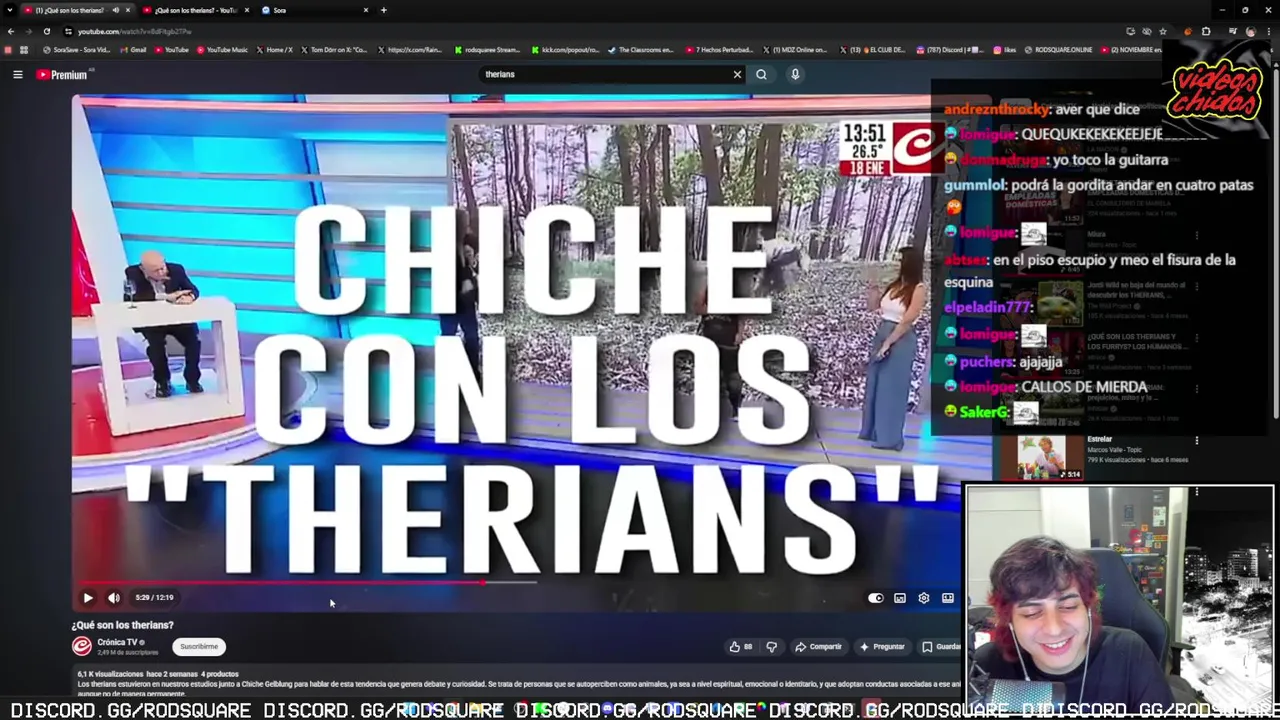Dislike the video with thumbs-down

click(x=771, y=647)
